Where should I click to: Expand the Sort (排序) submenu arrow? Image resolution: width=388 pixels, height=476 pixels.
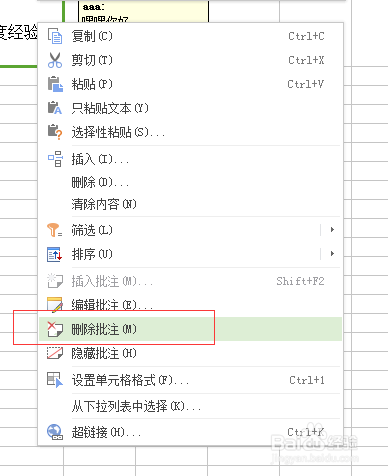coord(332,254)
